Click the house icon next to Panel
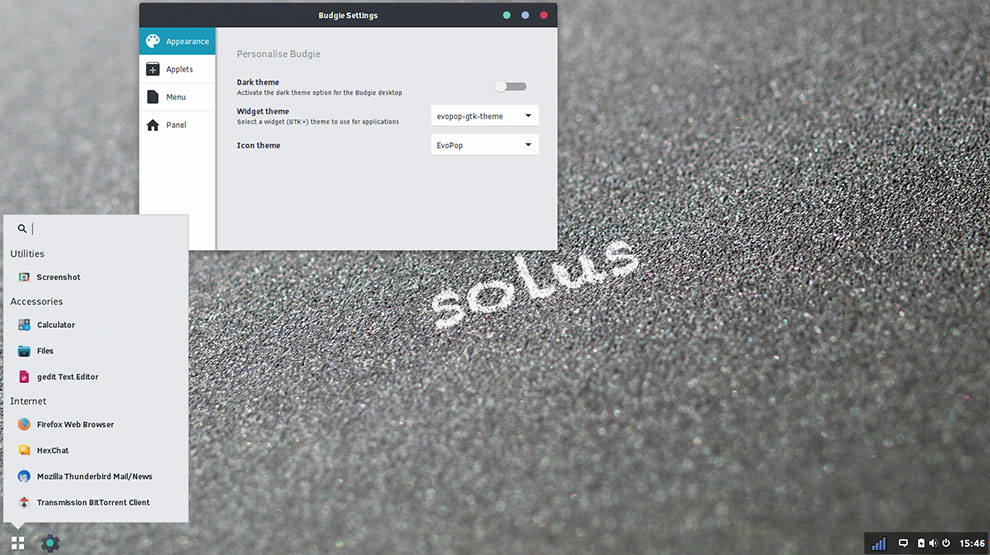The image size is (990, 555). [x=153, y=125]
